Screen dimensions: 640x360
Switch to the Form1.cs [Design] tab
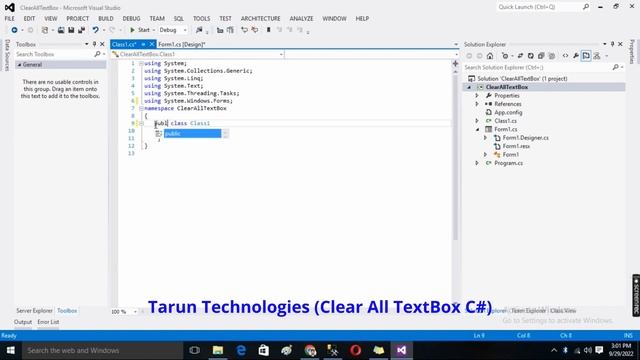182,44
